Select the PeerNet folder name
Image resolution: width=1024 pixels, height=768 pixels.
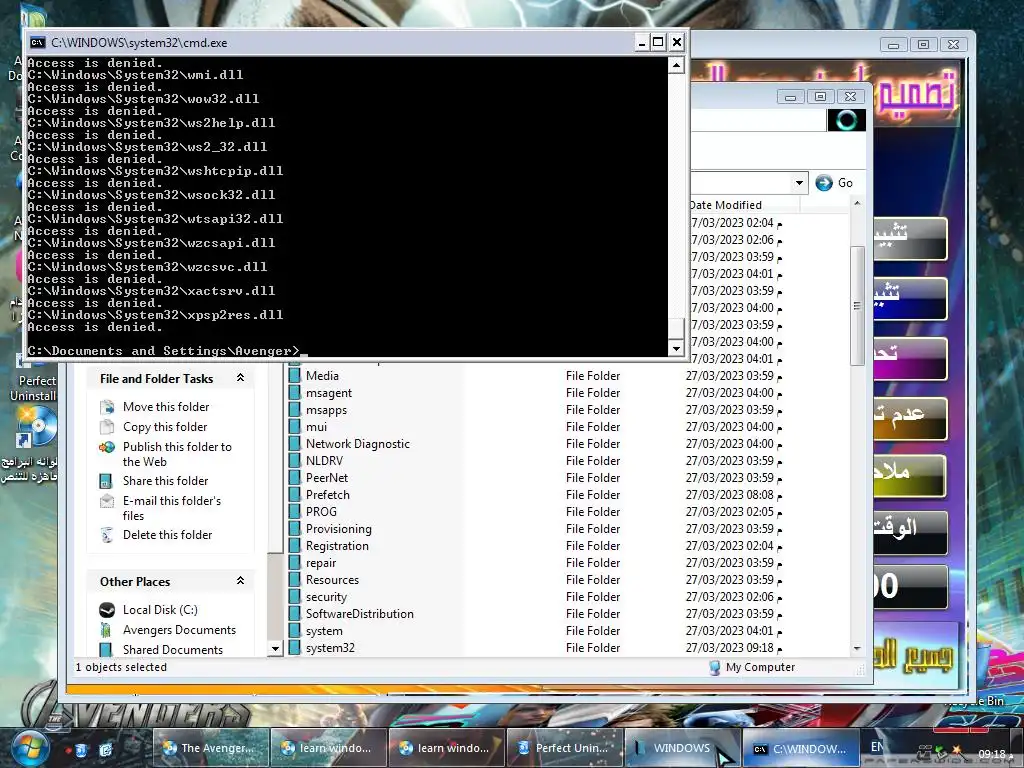click(x=327, y=478)
